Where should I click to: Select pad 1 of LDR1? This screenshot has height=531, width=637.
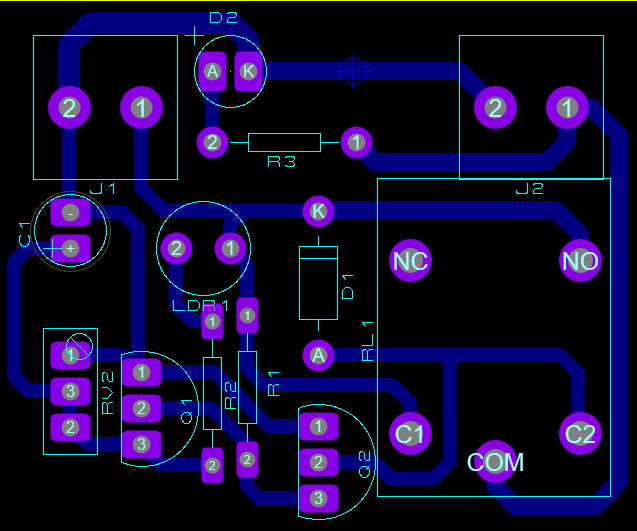tap(230, 248)
